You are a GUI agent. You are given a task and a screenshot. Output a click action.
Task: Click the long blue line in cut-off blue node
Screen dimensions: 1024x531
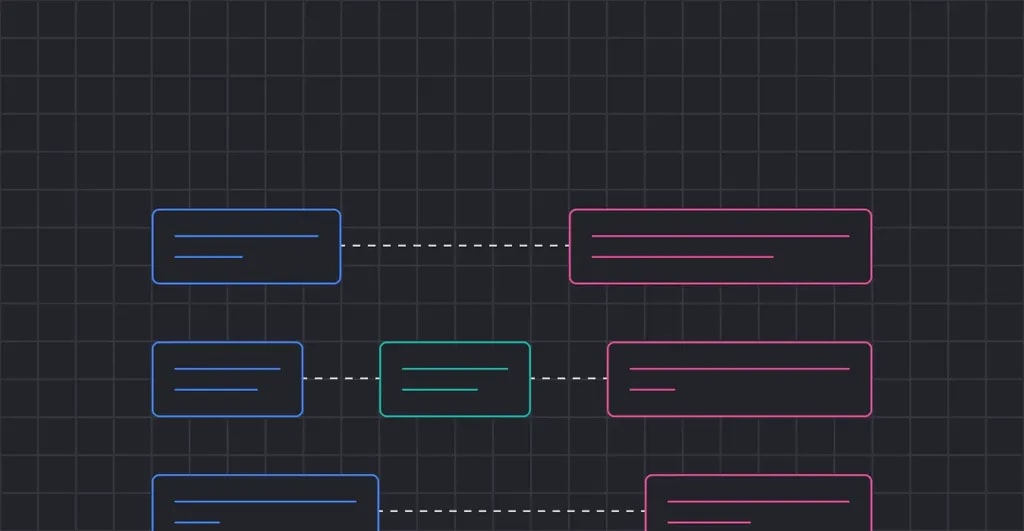265,502
